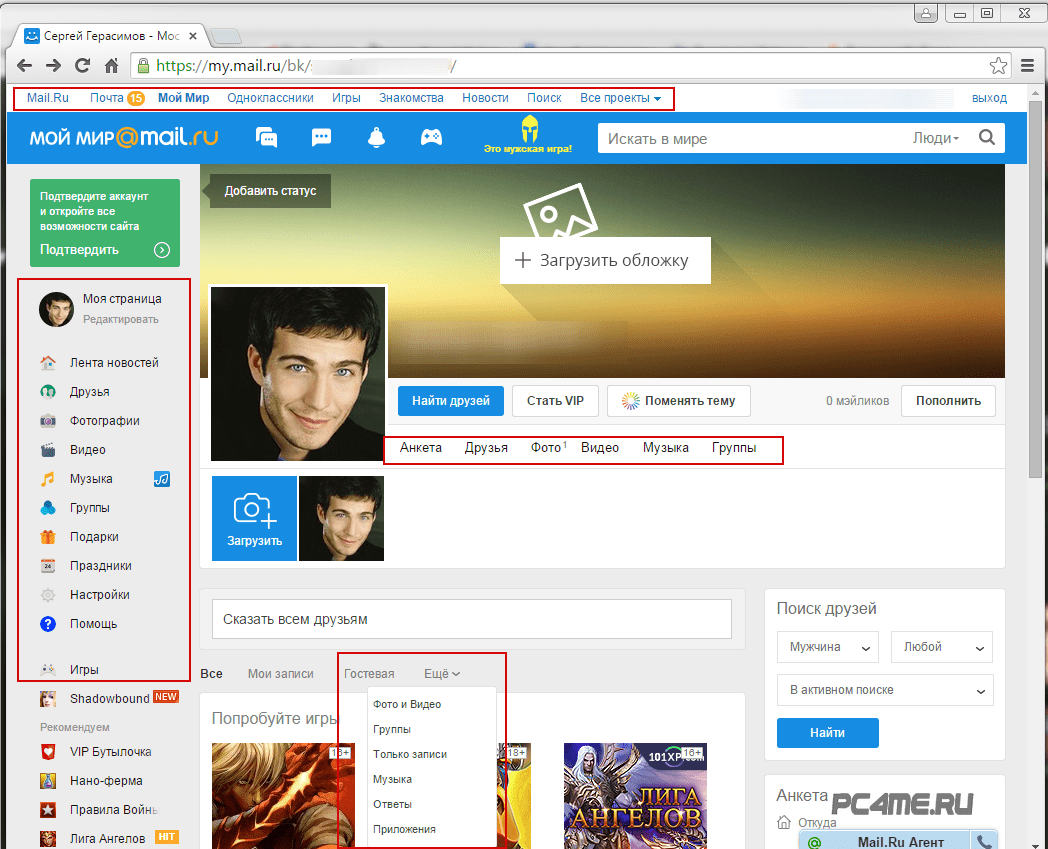The height and width of the screenshot is (849, 1048).
Task: Expand the Люди search filter dropdown
Action: tap(935, 138)
